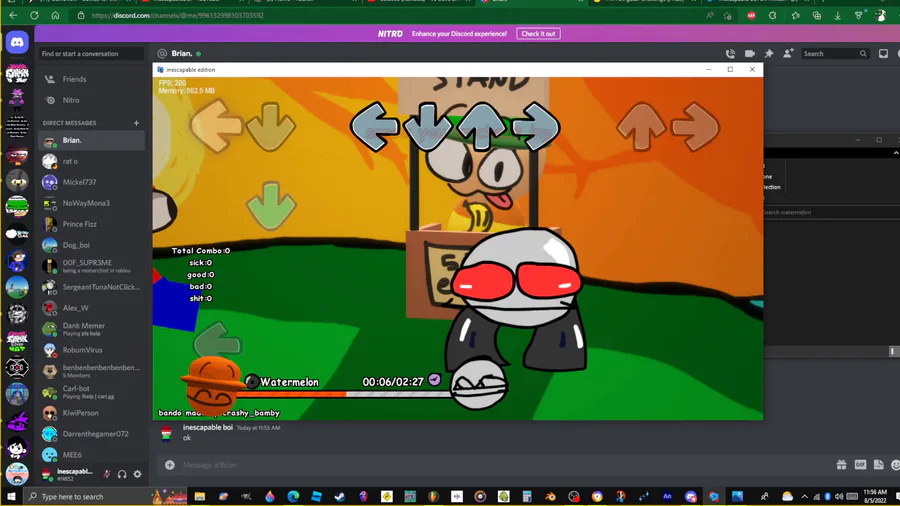
Task: Open pinned messages in Brian's chat
Action: tap(769, 53)
